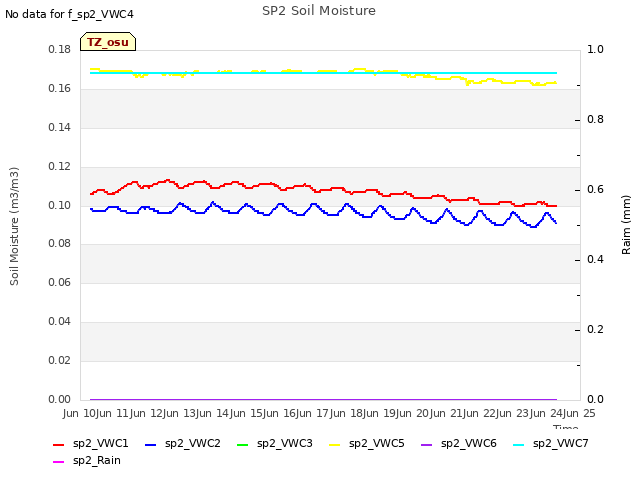Click the Raim (mm) right axis label
640x480 pixels.
626,225
